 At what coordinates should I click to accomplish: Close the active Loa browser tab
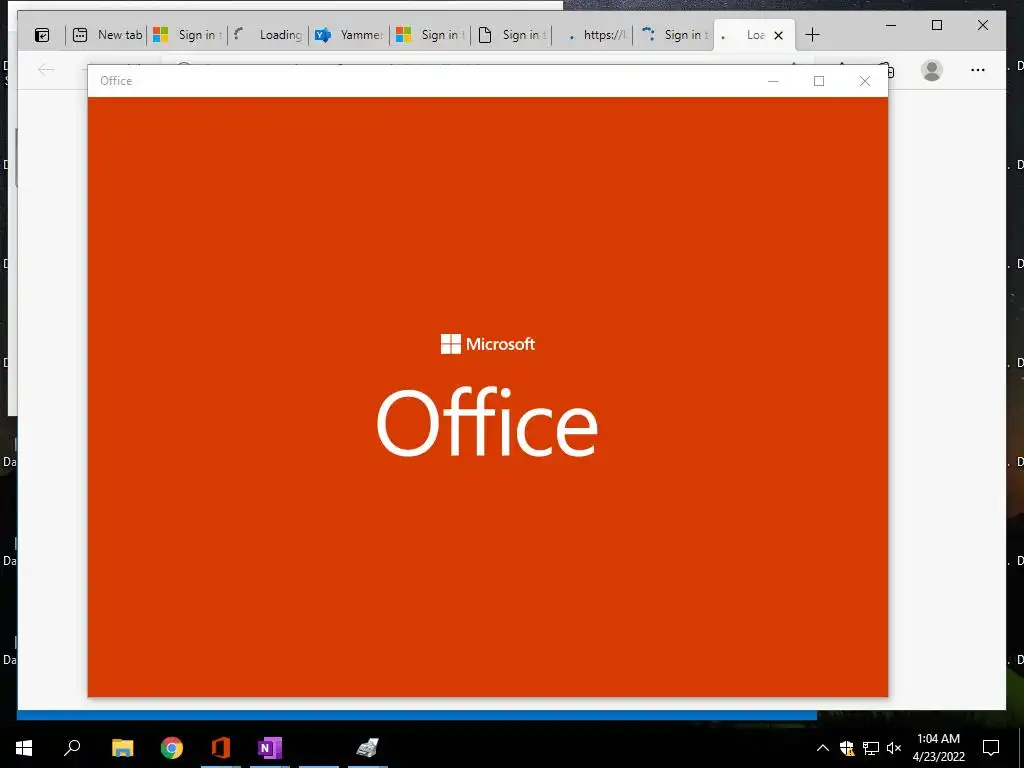778,35
